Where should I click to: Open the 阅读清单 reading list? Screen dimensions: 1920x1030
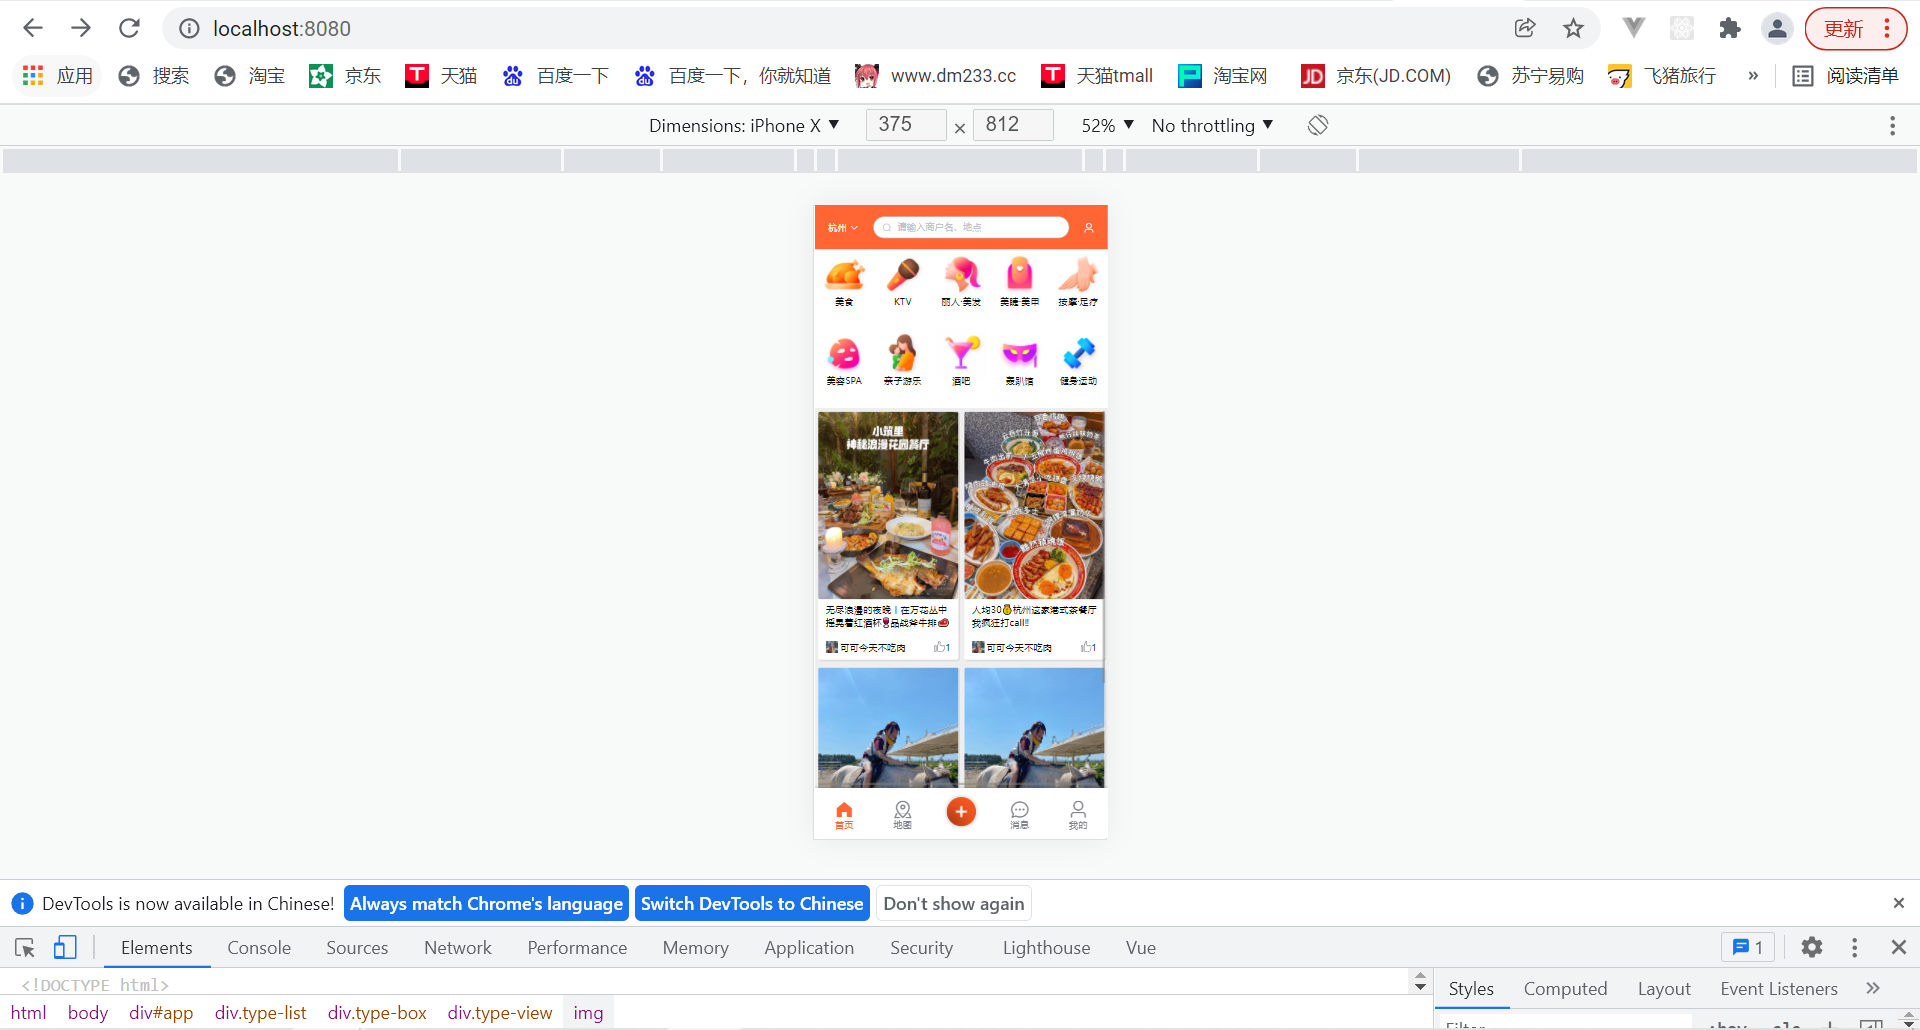point(1846,76)
